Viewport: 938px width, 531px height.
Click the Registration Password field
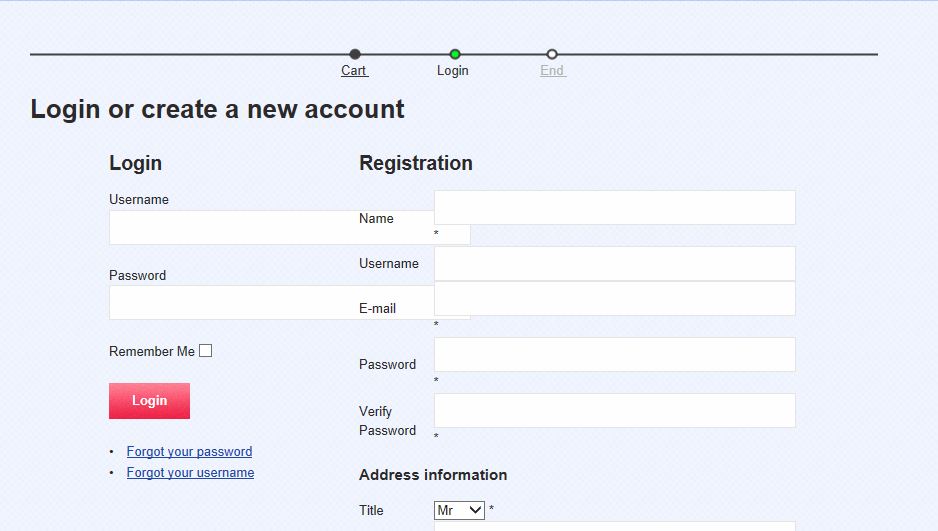point(614,354)
